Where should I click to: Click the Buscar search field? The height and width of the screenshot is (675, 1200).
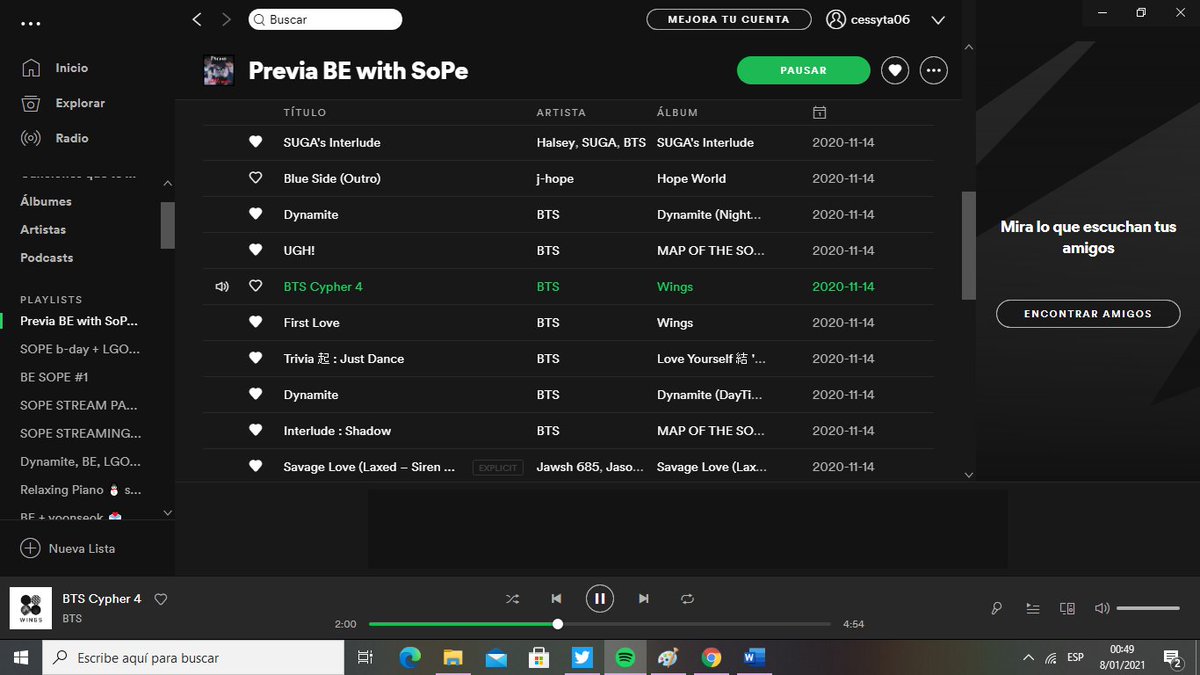(x=324, y=19)
